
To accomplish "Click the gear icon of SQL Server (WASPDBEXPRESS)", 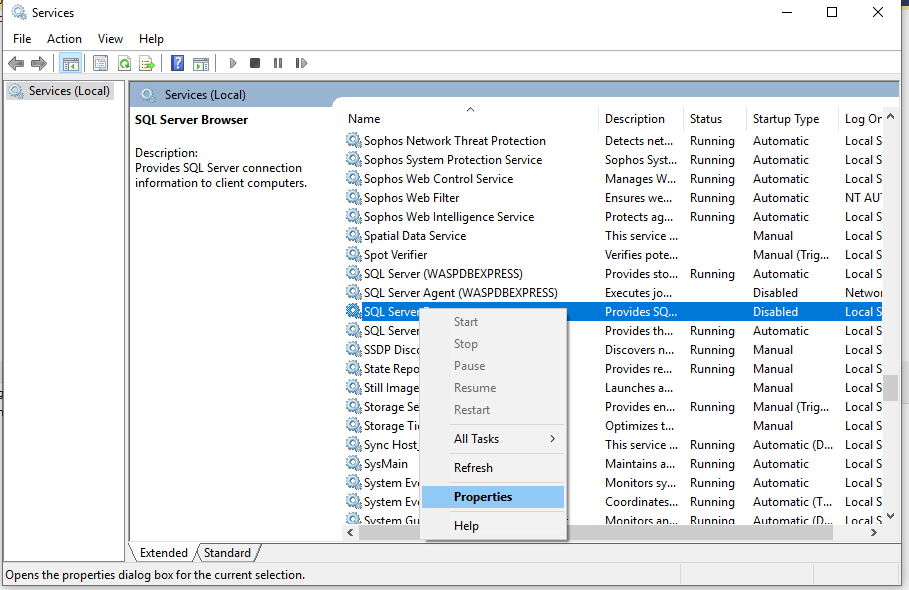I will click(354, 274).
